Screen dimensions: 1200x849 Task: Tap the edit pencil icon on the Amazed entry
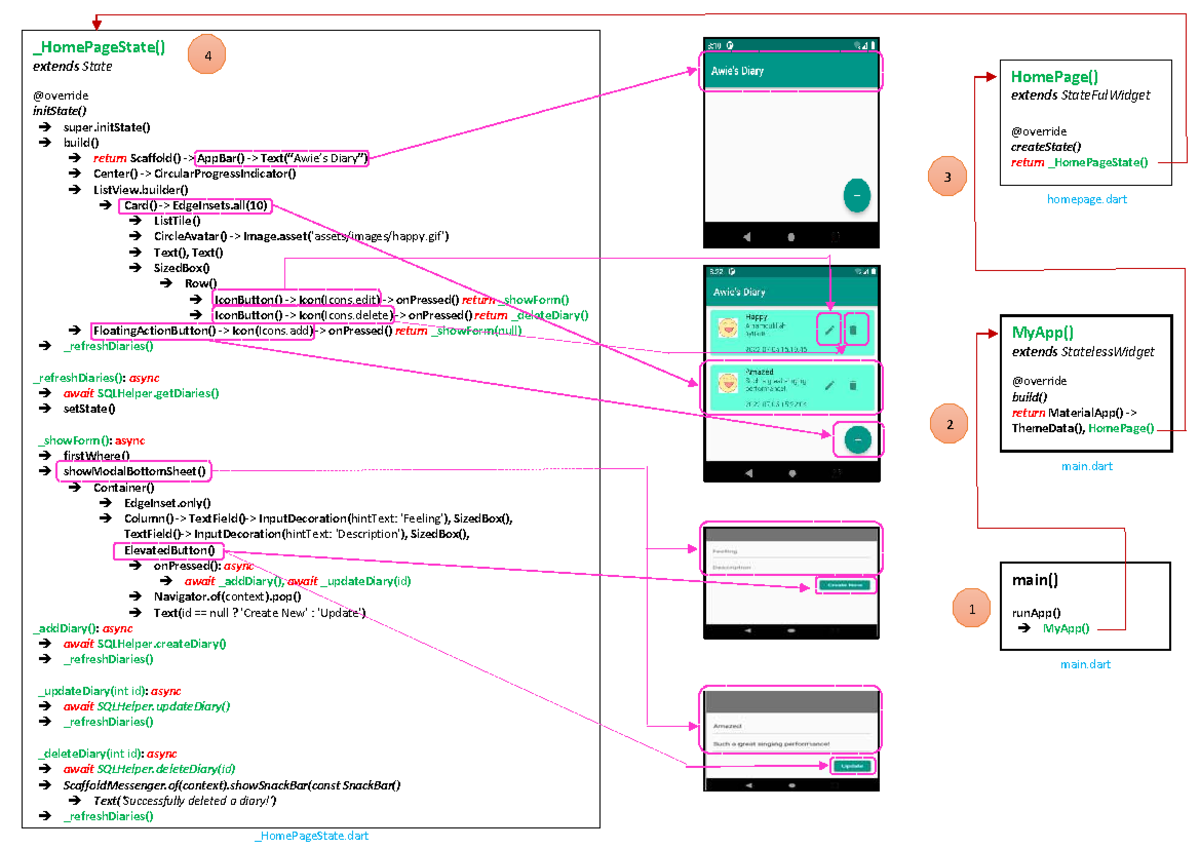pyautogui.click(x=829, y=385)
